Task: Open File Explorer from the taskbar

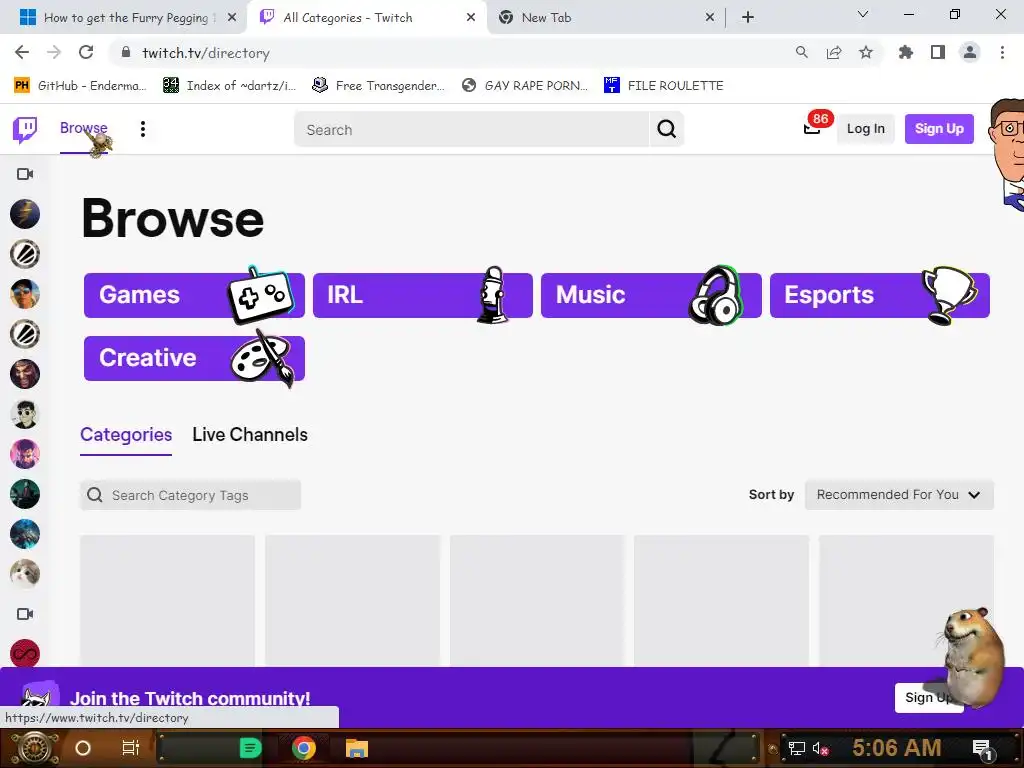Action: (357, 748)
